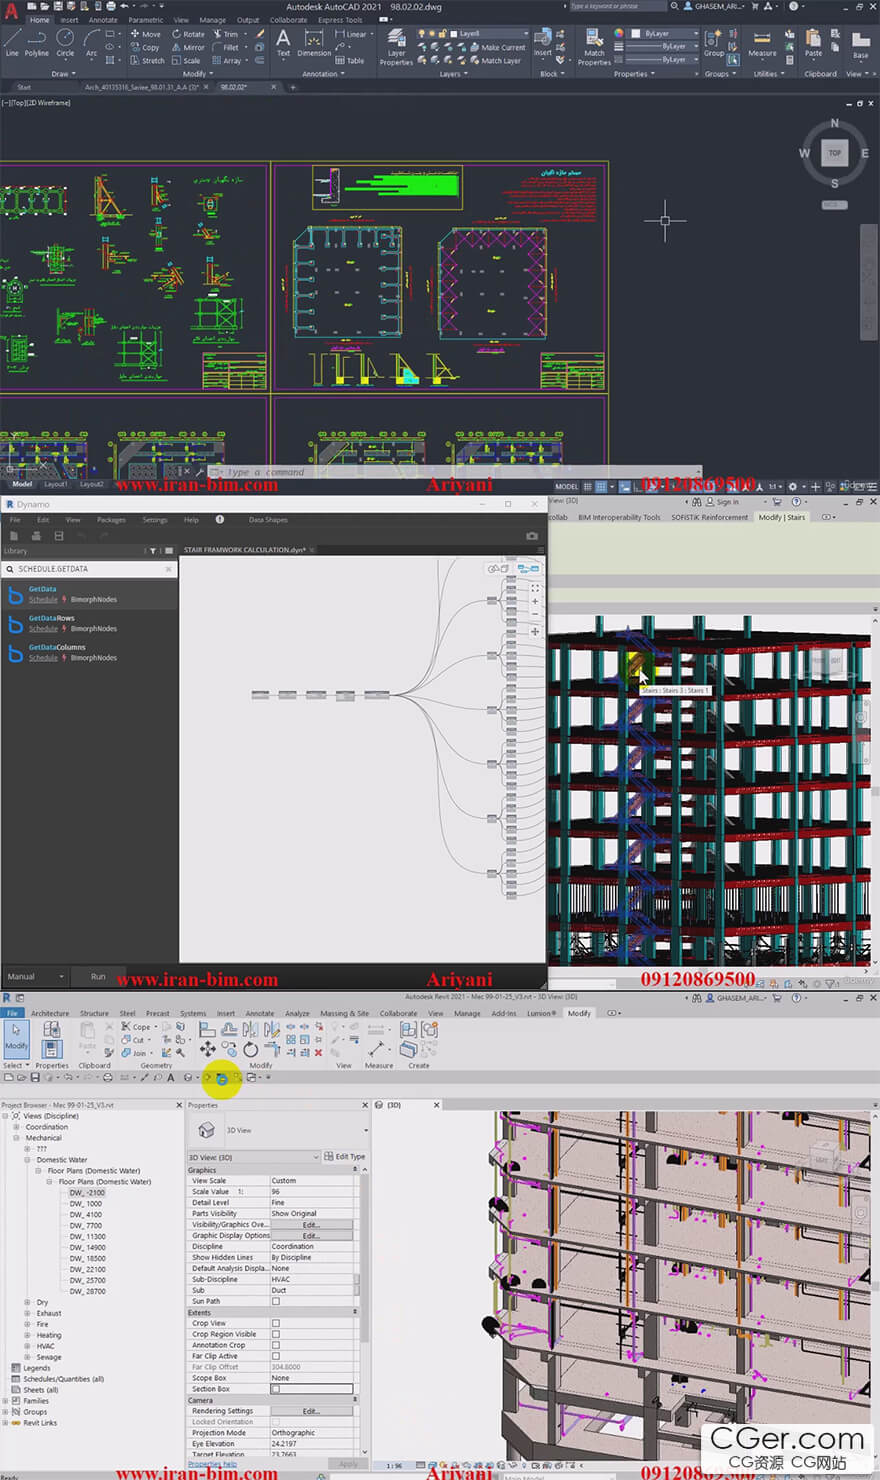Enable the Section Box checkbox

(x=276, y=1389)
